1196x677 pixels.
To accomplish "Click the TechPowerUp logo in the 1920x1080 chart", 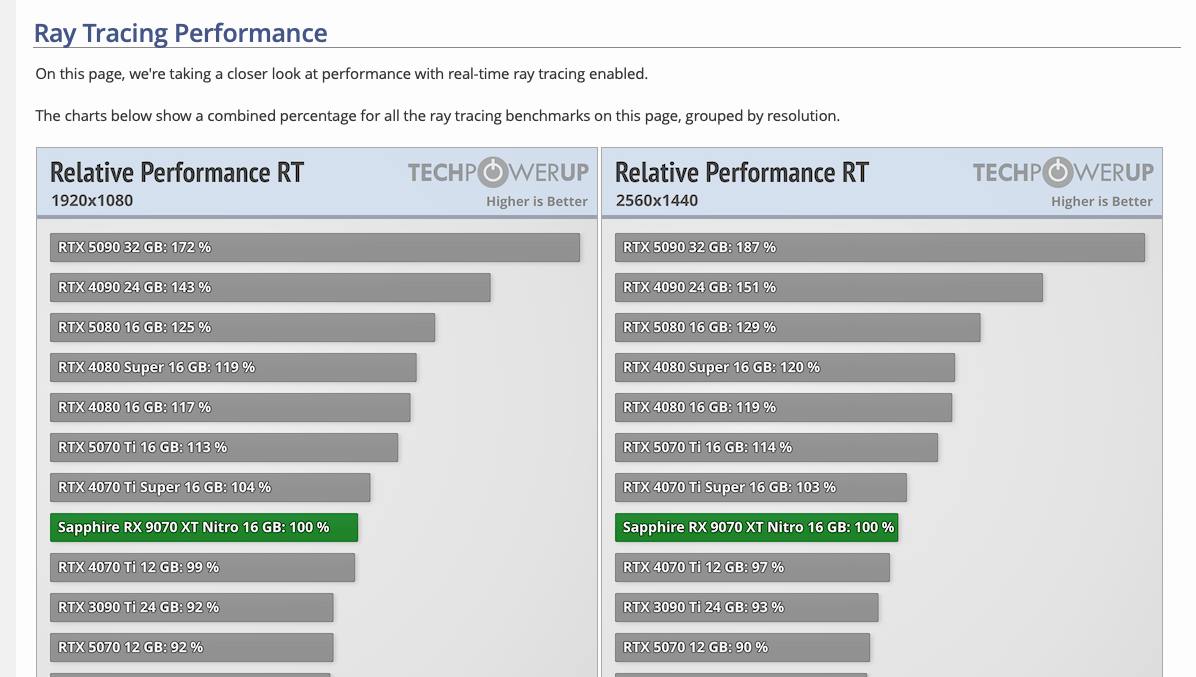I will [498, 173].
